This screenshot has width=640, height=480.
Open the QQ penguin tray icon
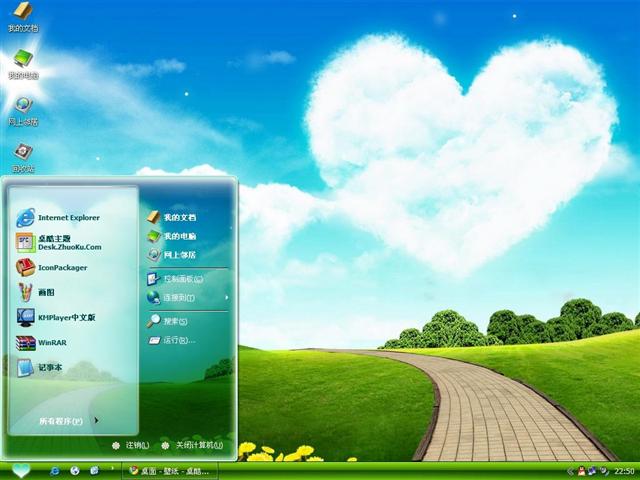pyautogui.click(x=582, y=471)
